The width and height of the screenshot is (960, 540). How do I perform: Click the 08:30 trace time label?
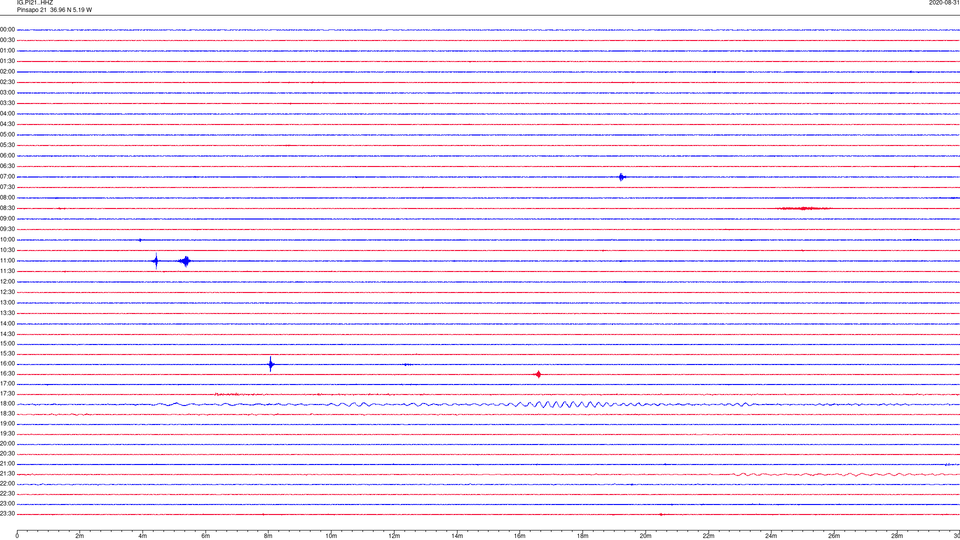[7, 208]
